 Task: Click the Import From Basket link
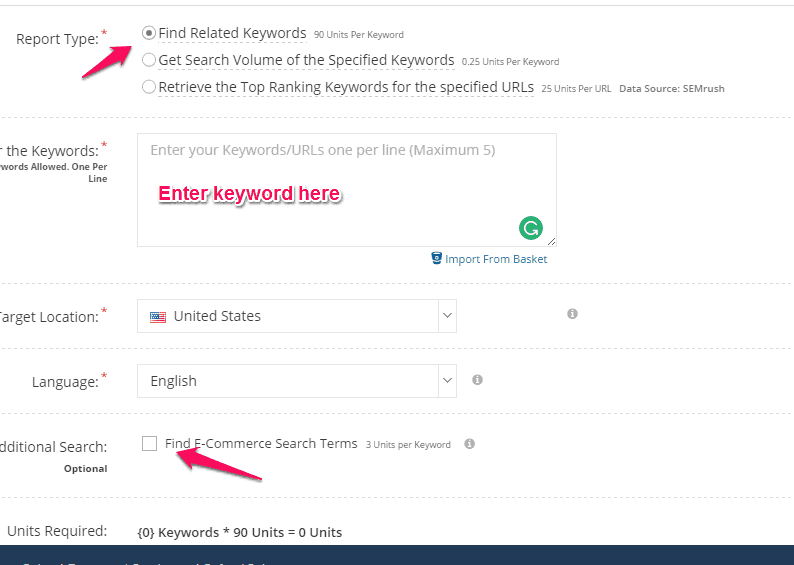496,259
